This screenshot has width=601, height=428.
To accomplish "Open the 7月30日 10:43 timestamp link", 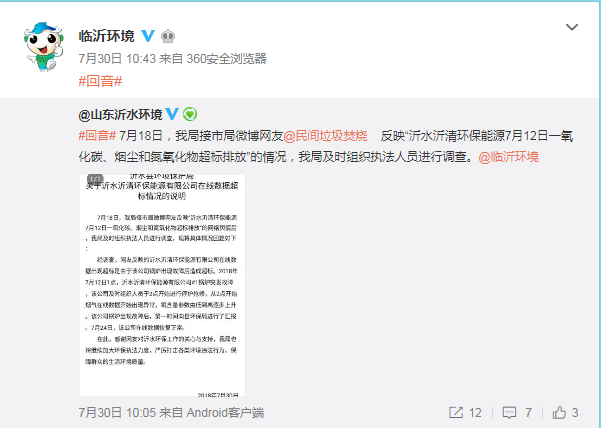I will pos(117,59).
